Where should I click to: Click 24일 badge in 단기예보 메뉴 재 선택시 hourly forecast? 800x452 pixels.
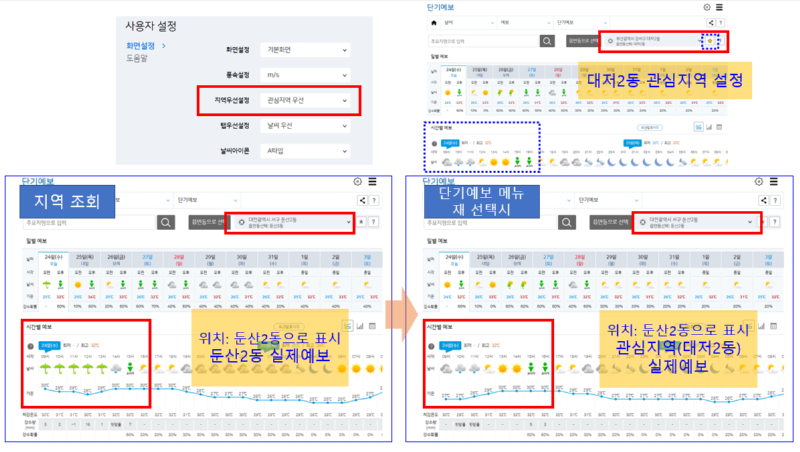coord(450,345)
